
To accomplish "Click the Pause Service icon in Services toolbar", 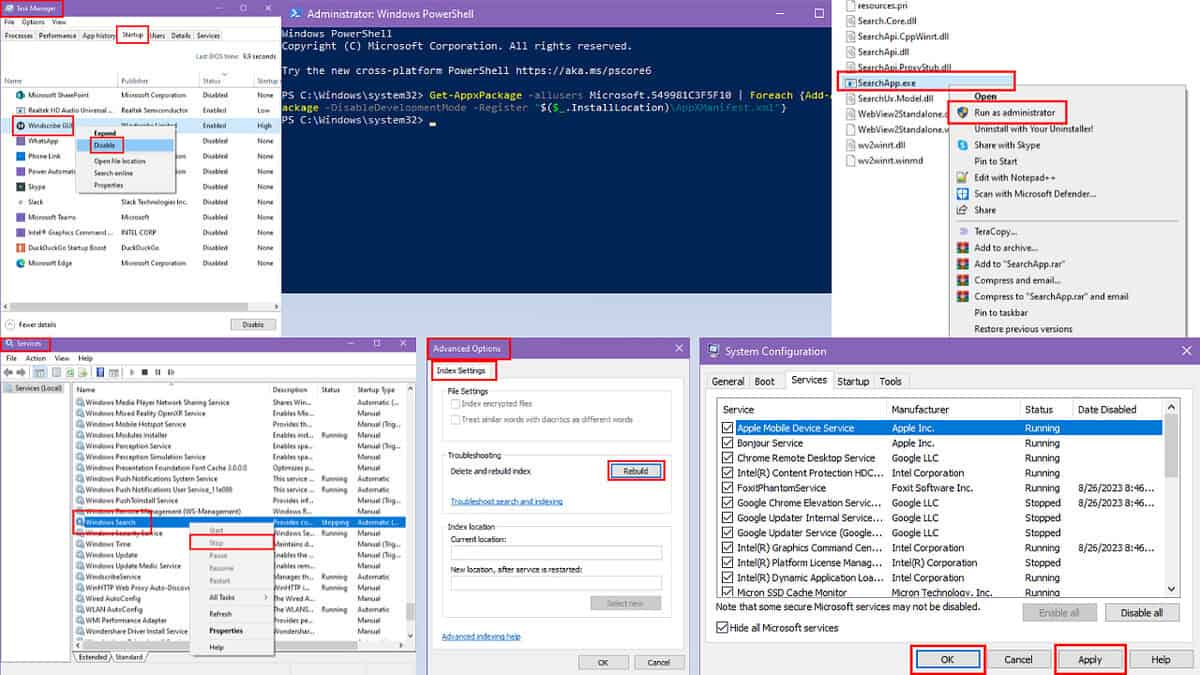I will click(157, 373).
